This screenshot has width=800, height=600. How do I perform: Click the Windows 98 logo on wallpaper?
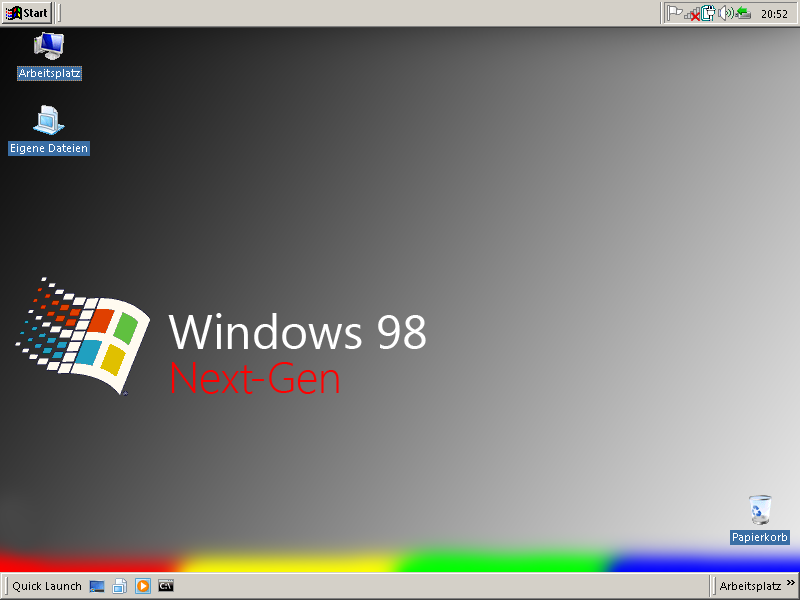(85, 335)
